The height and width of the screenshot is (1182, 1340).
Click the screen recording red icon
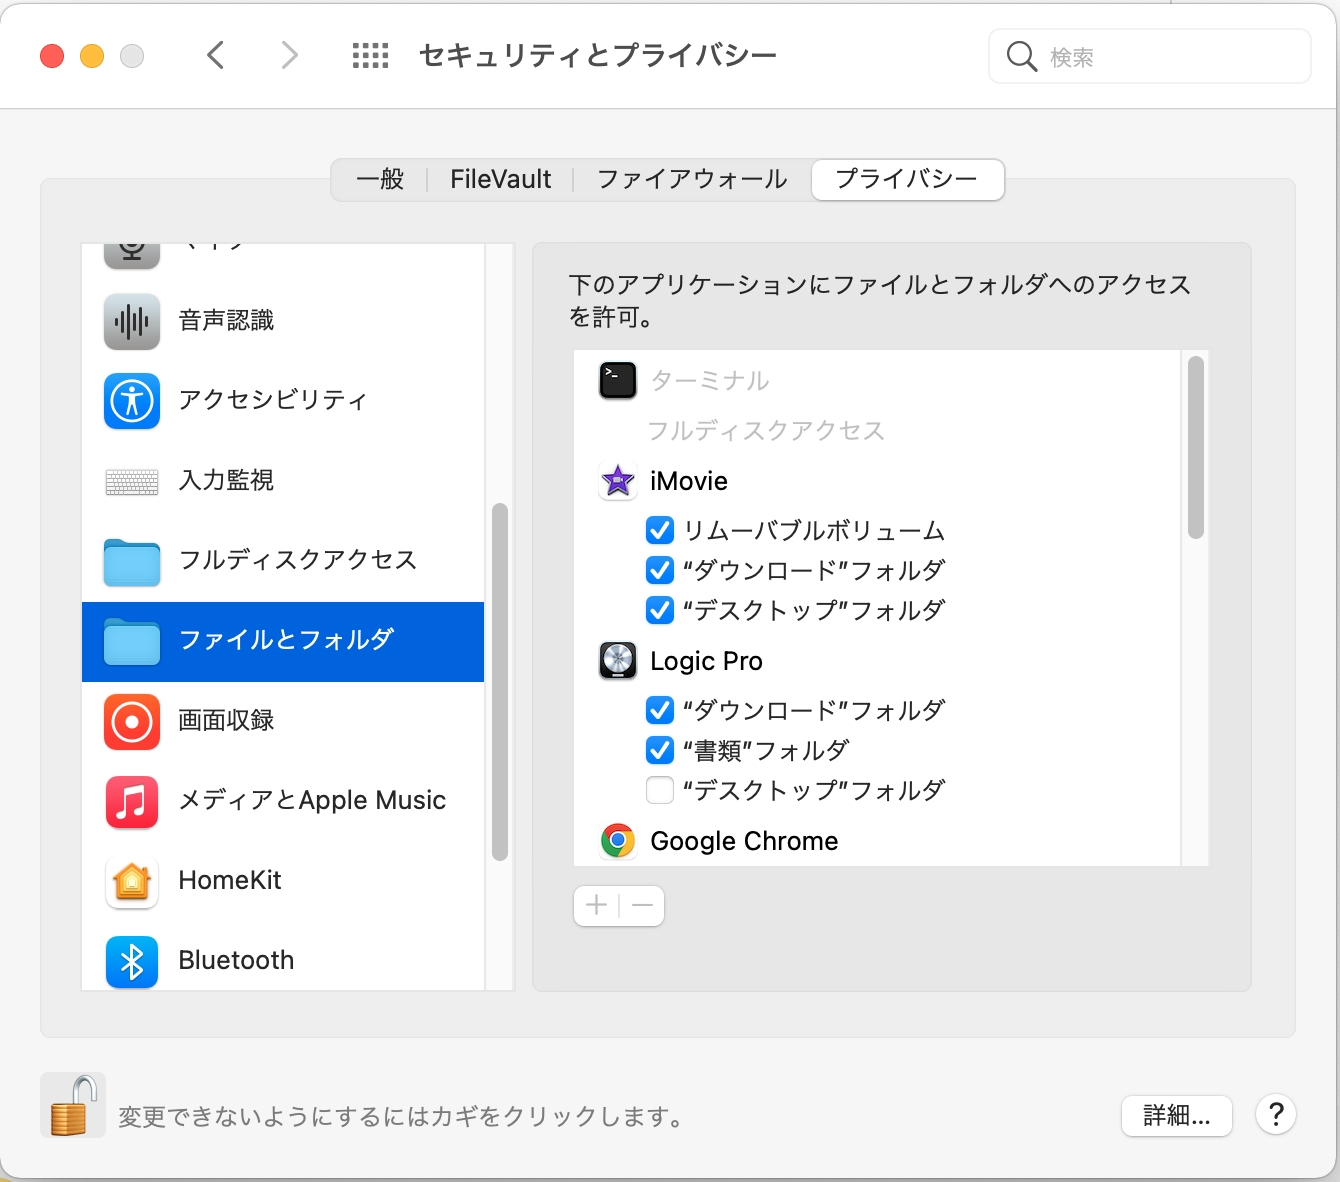pos(132,722)
